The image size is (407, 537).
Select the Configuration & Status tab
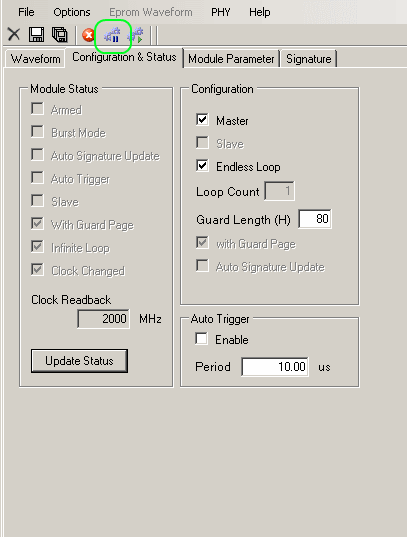(x=124, y=57)
